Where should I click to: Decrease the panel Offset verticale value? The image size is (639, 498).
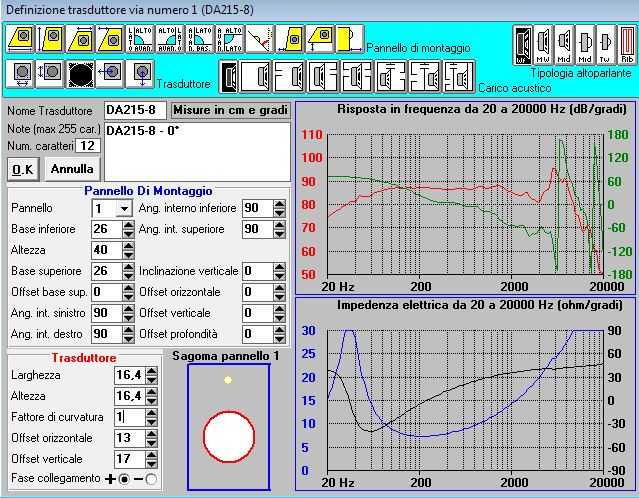tap(280, 318)
